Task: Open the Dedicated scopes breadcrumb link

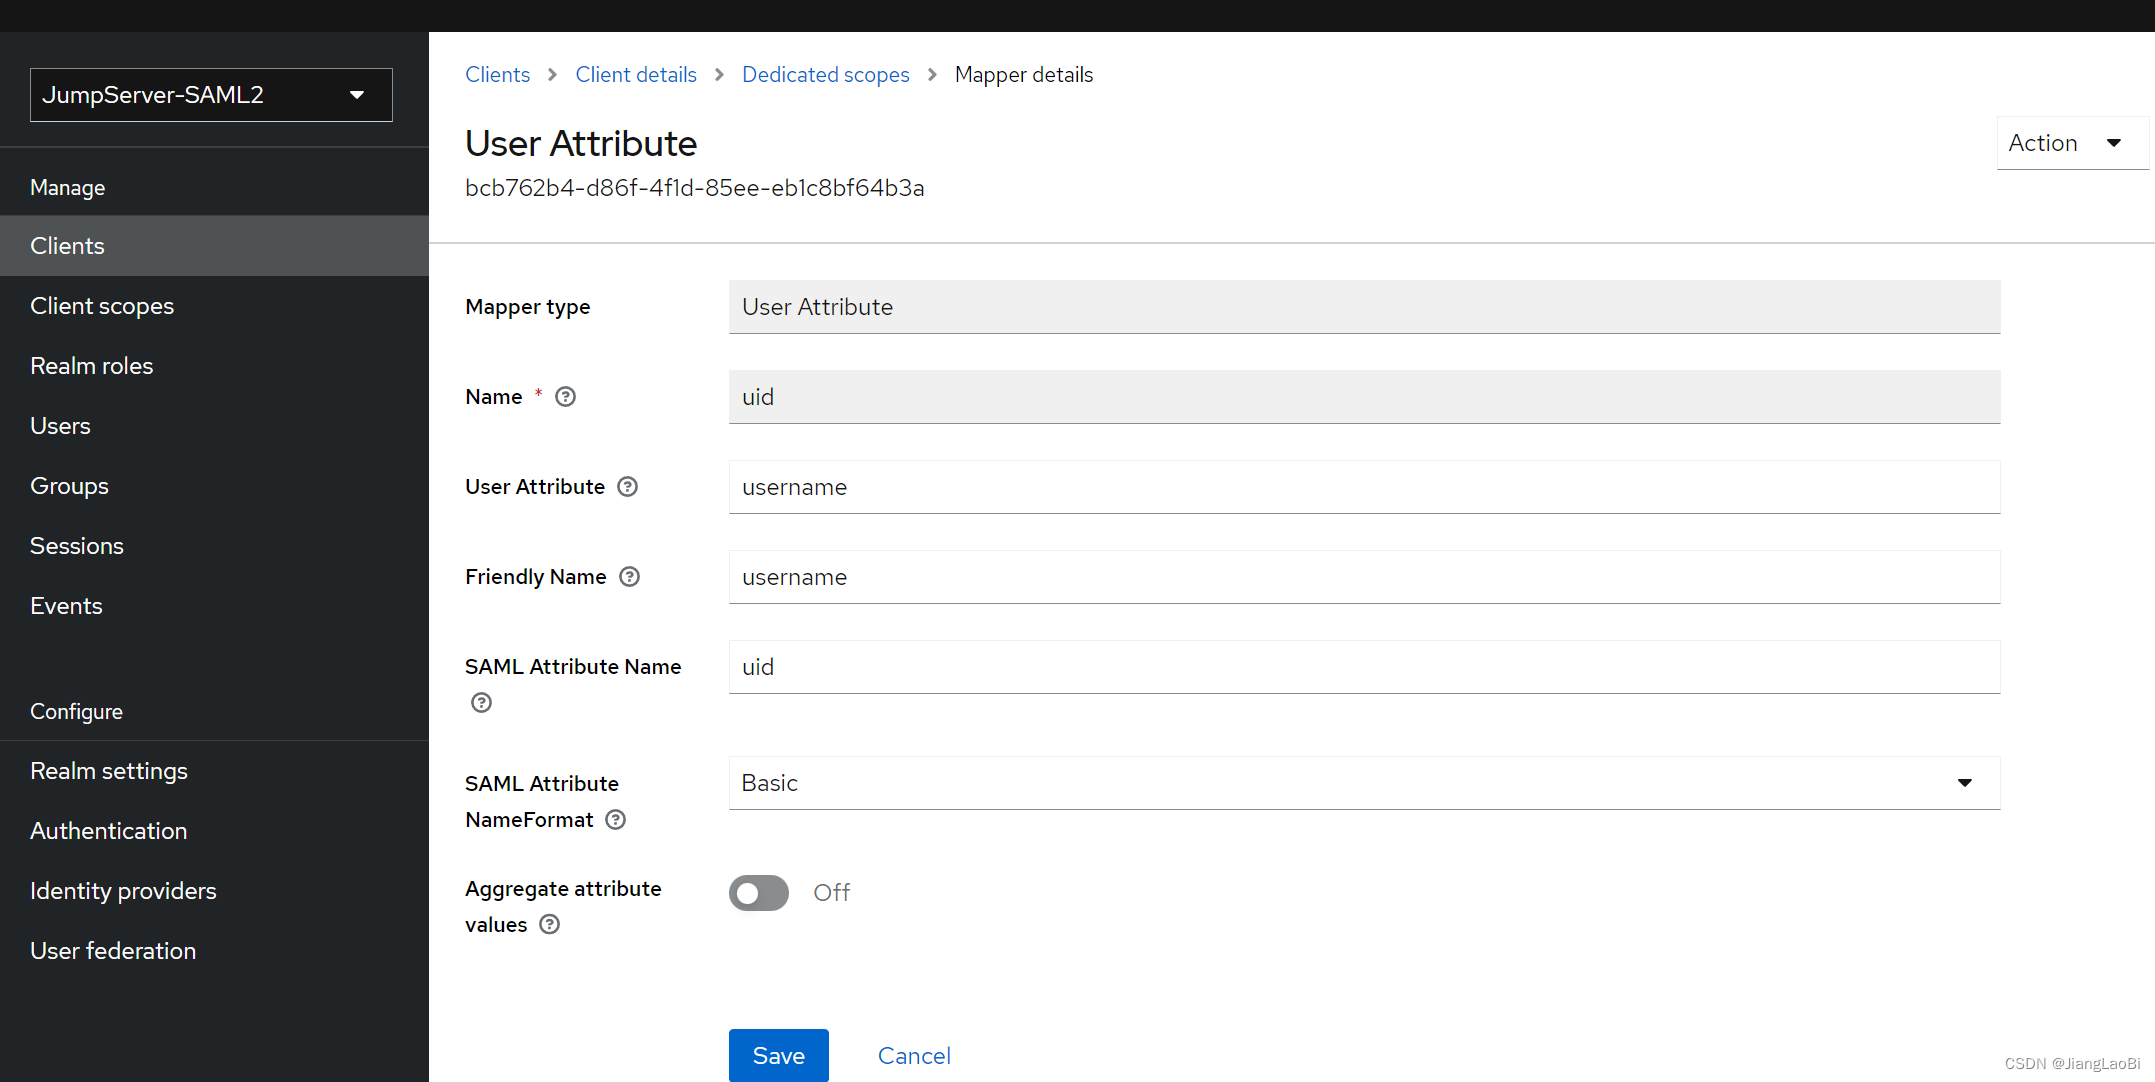Action: click(825, 74)
